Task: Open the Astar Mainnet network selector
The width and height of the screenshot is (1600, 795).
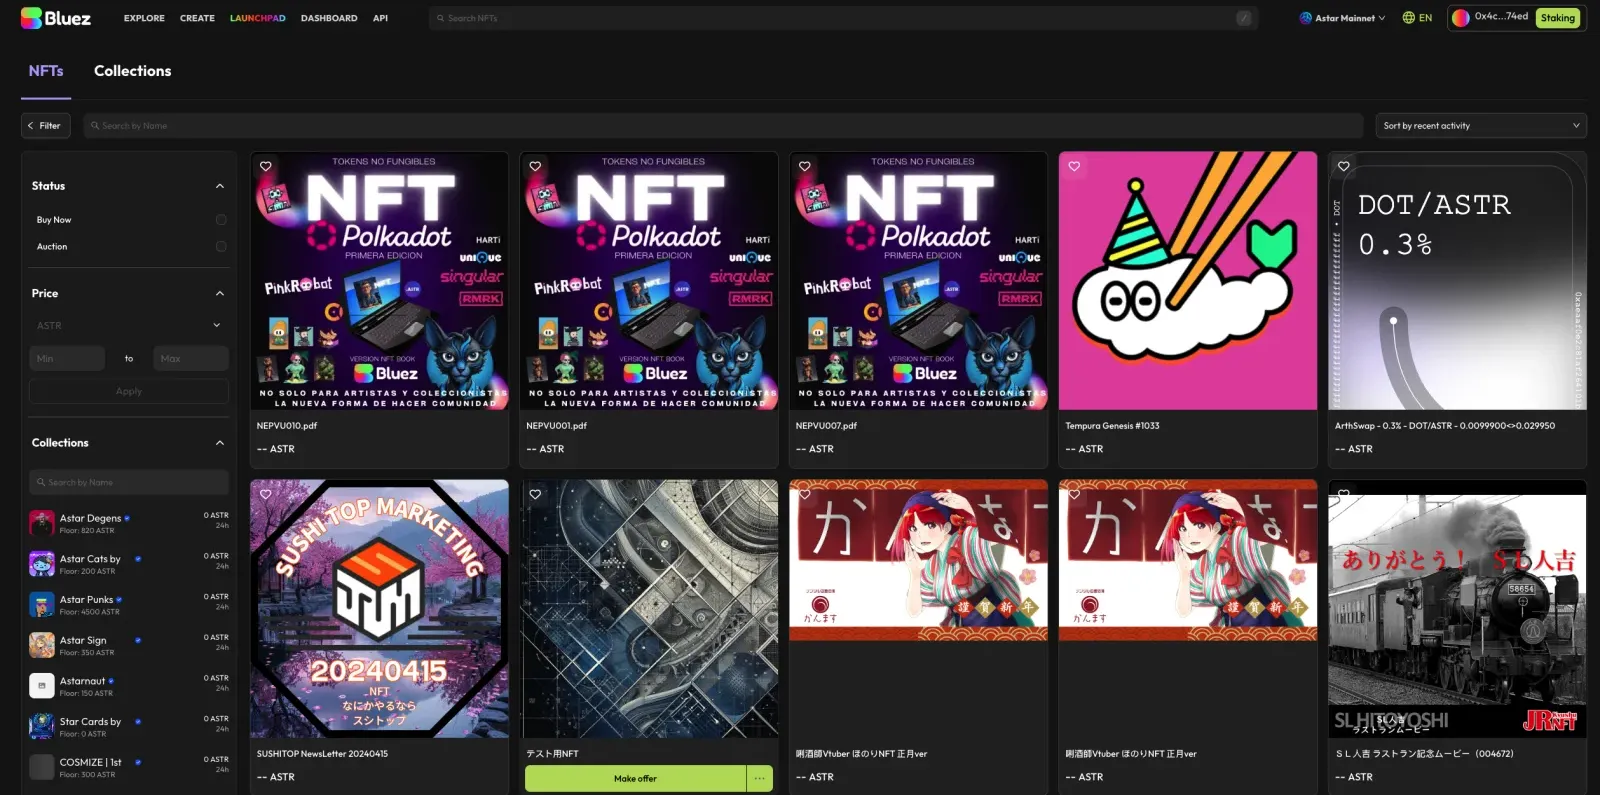Action: tap(1342, 18)
